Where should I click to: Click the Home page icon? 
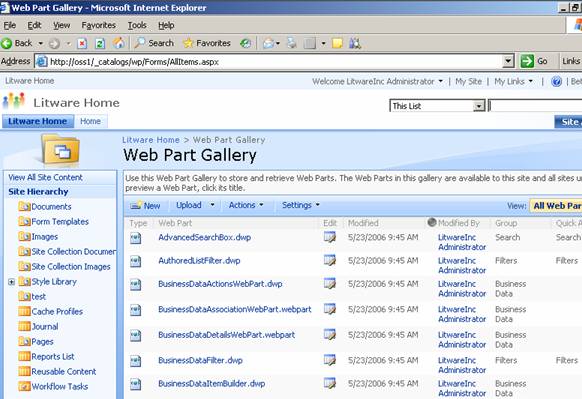(119, 43)
